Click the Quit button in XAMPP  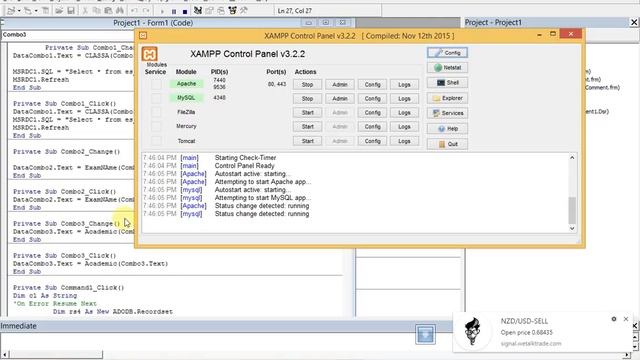[447, 144]
